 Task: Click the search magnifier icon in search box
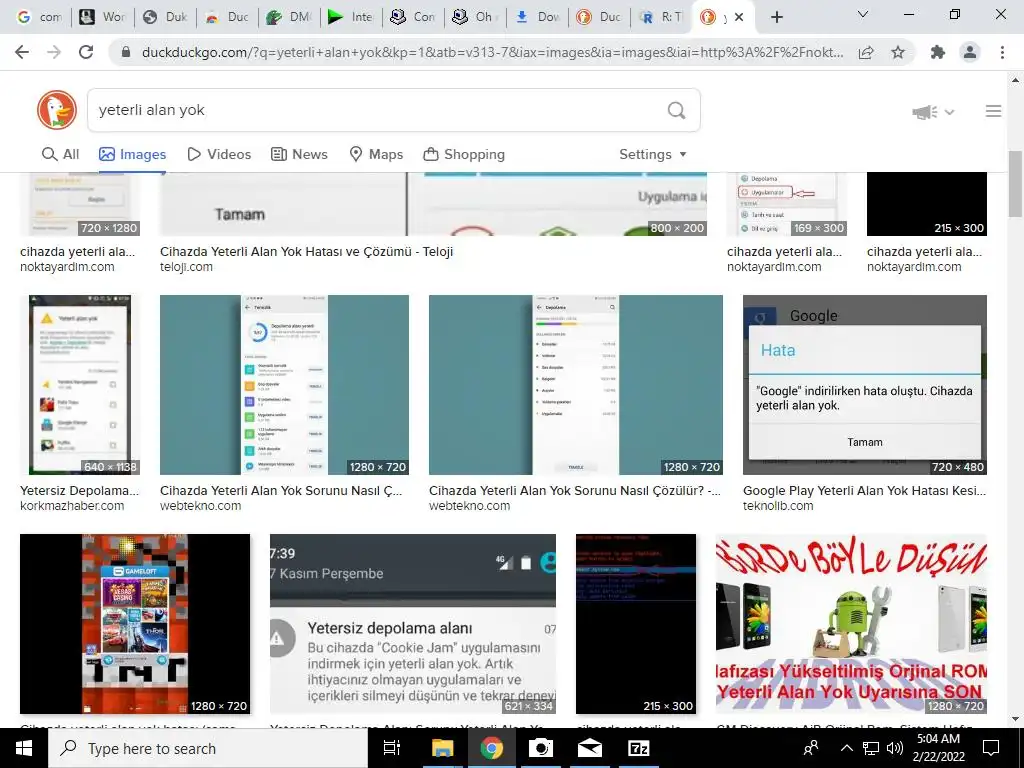(x=677, y=110)
